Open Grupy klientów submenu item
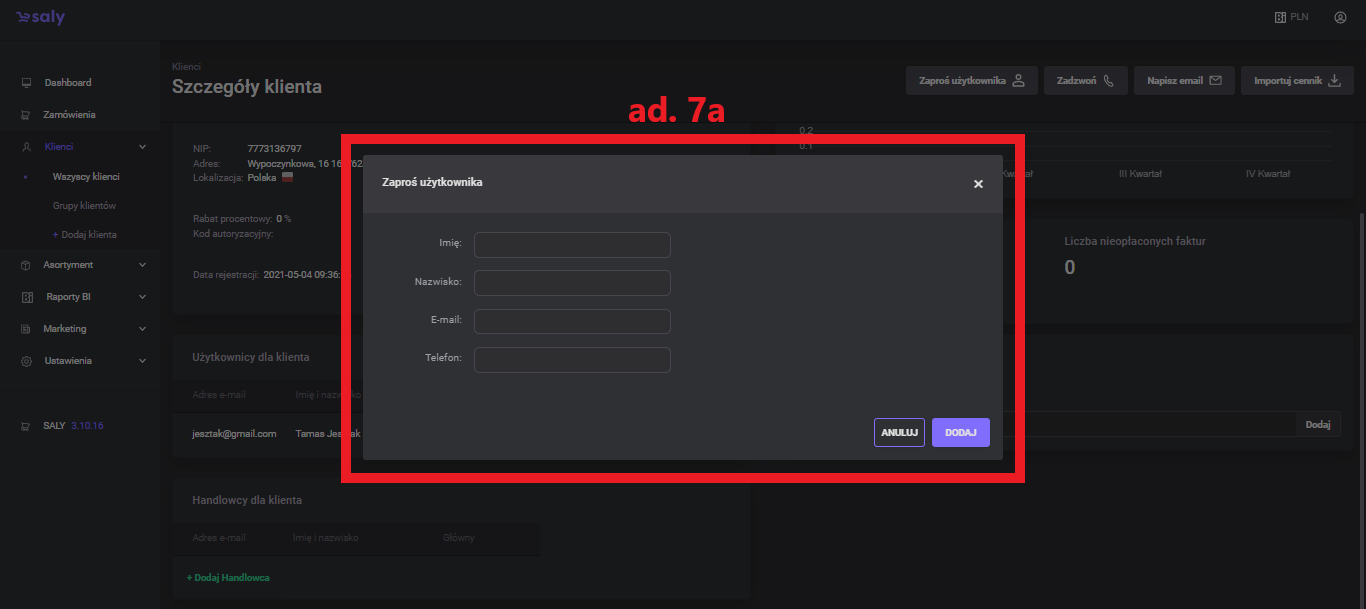 [x=84, y=206]
